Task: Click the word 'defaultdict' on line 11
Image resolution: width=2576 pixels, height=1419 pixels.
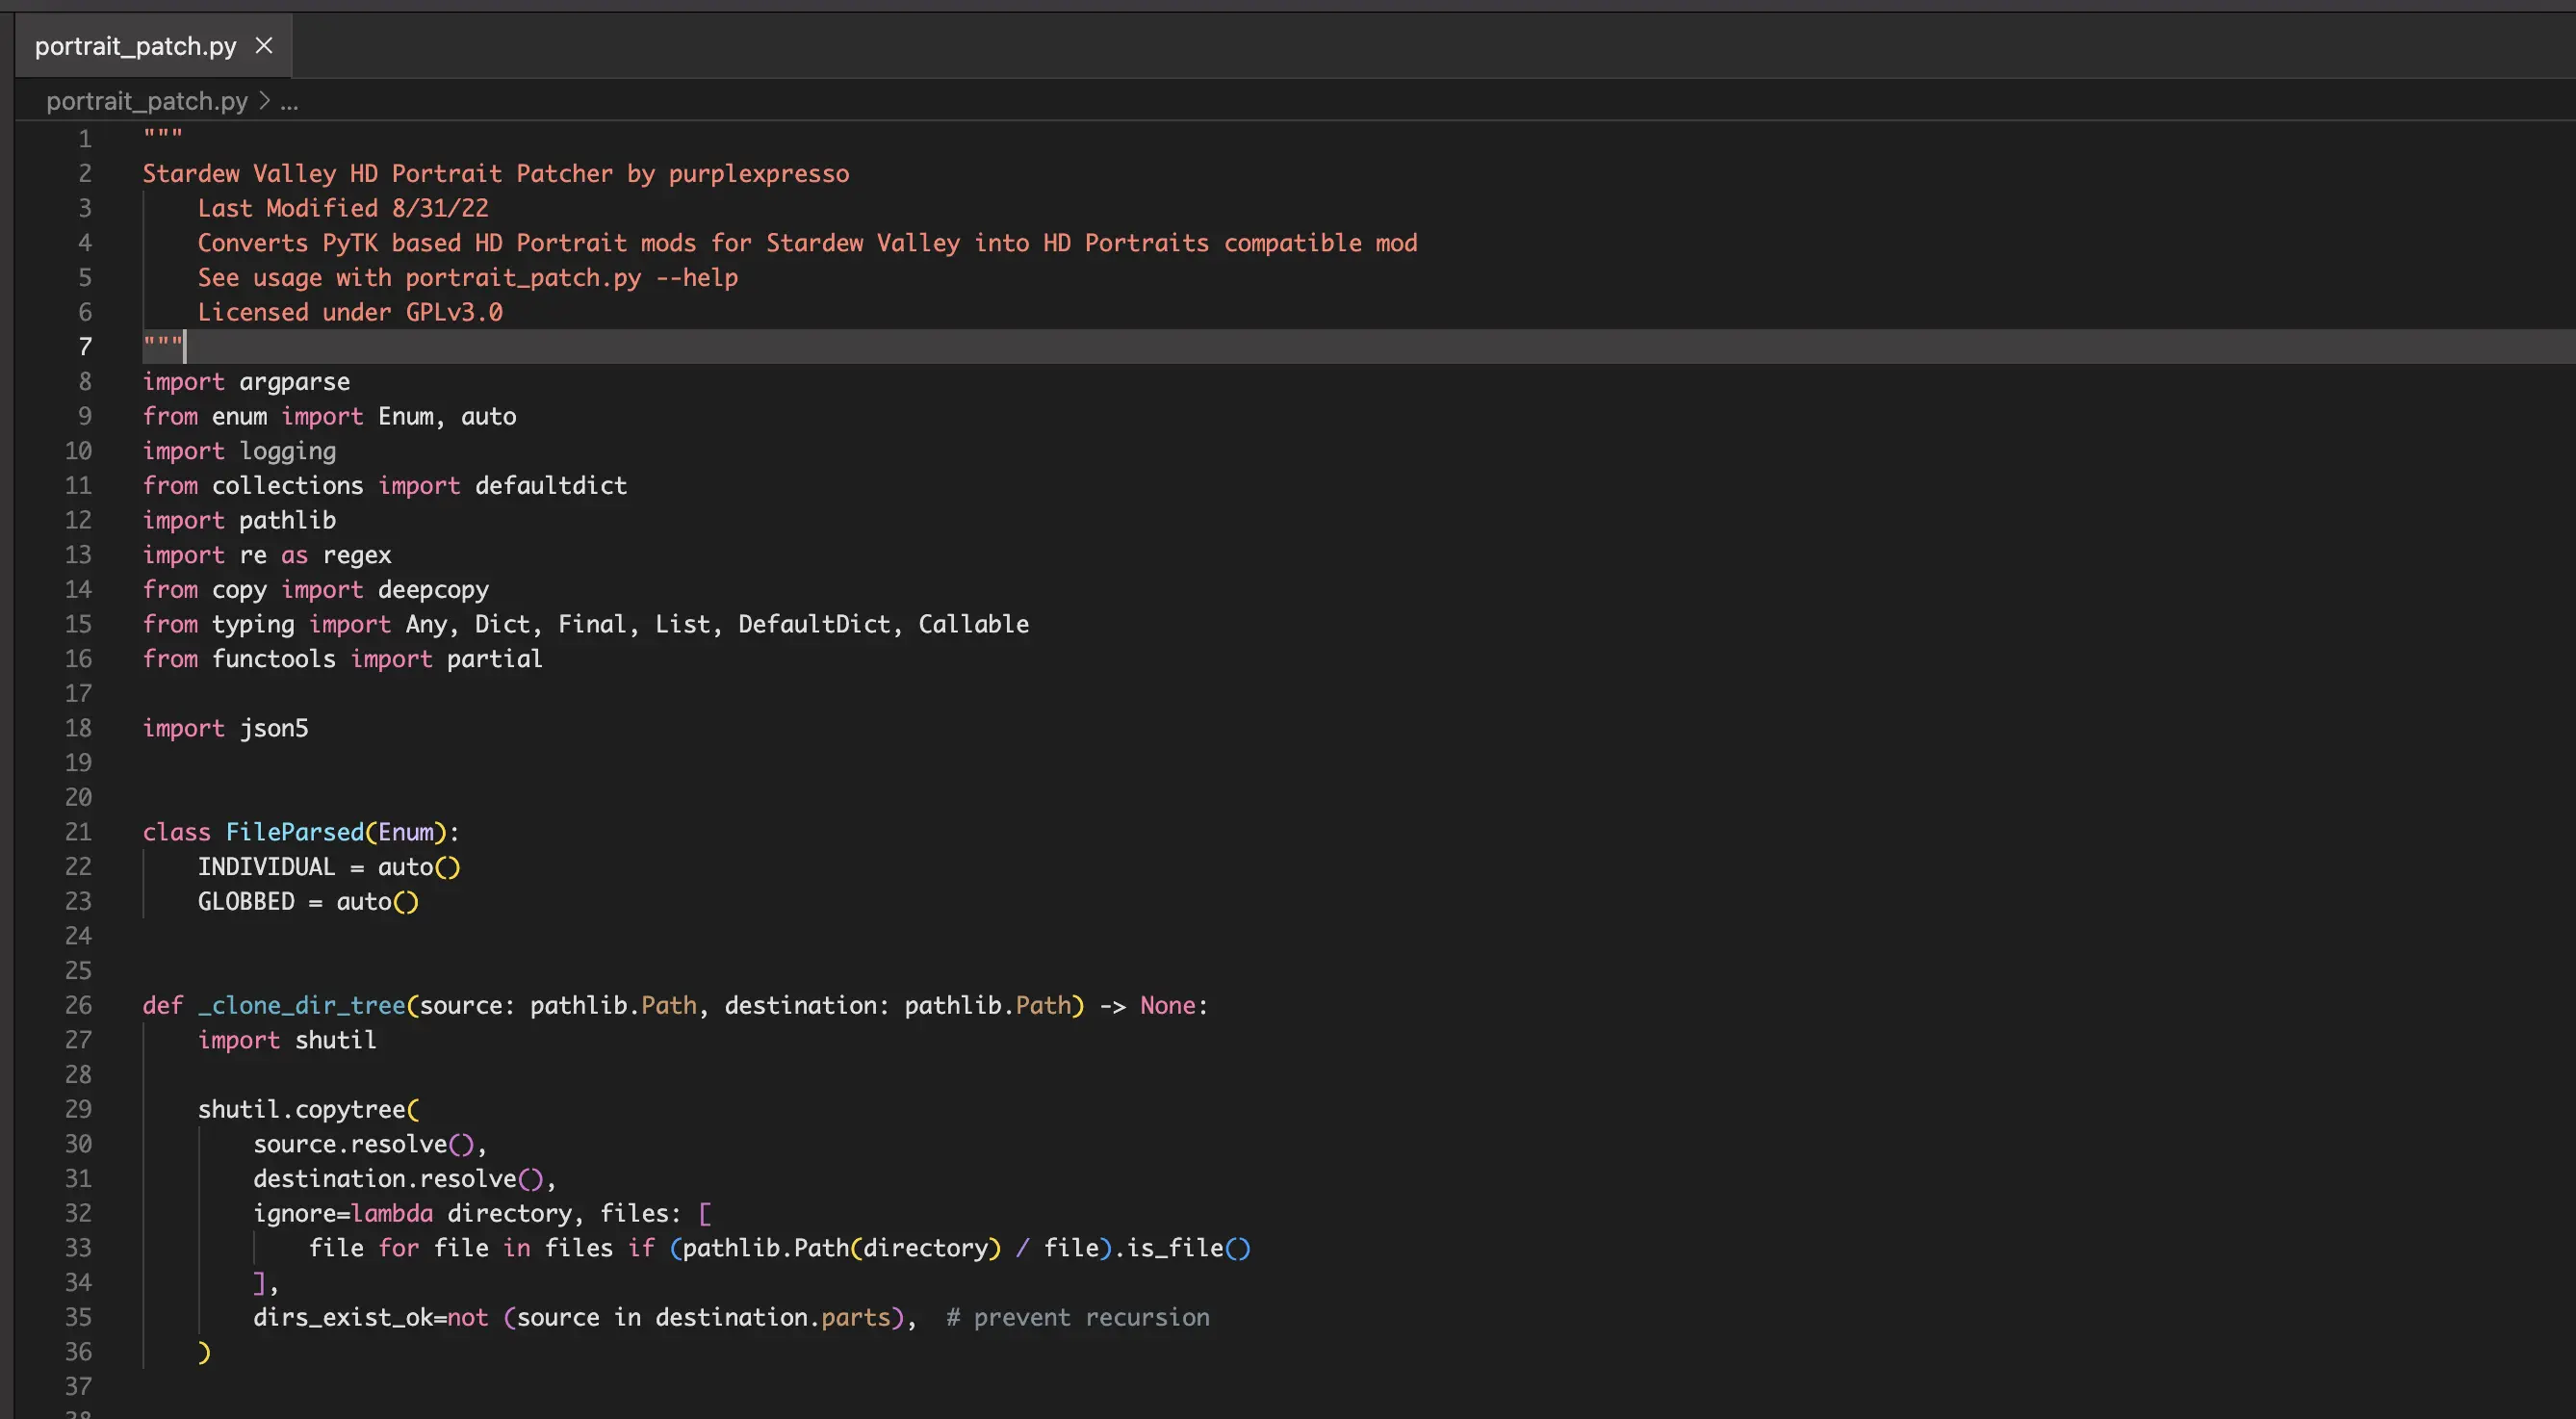Action: click(551, 485)
